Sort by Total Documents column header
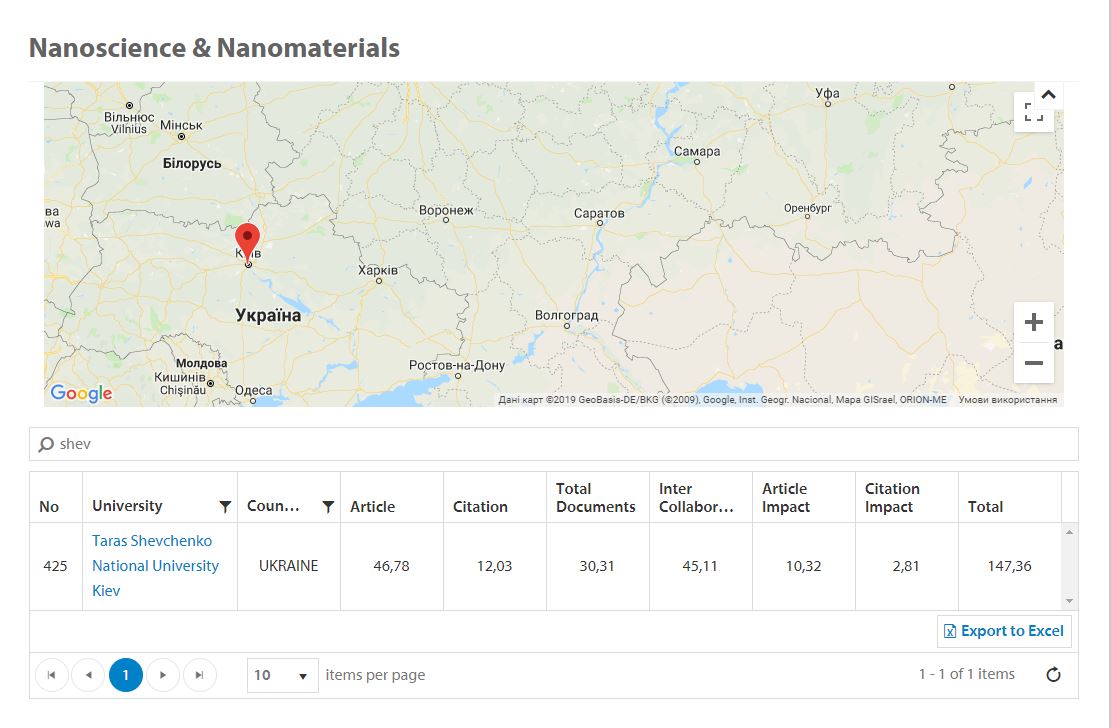 [596, 498]
